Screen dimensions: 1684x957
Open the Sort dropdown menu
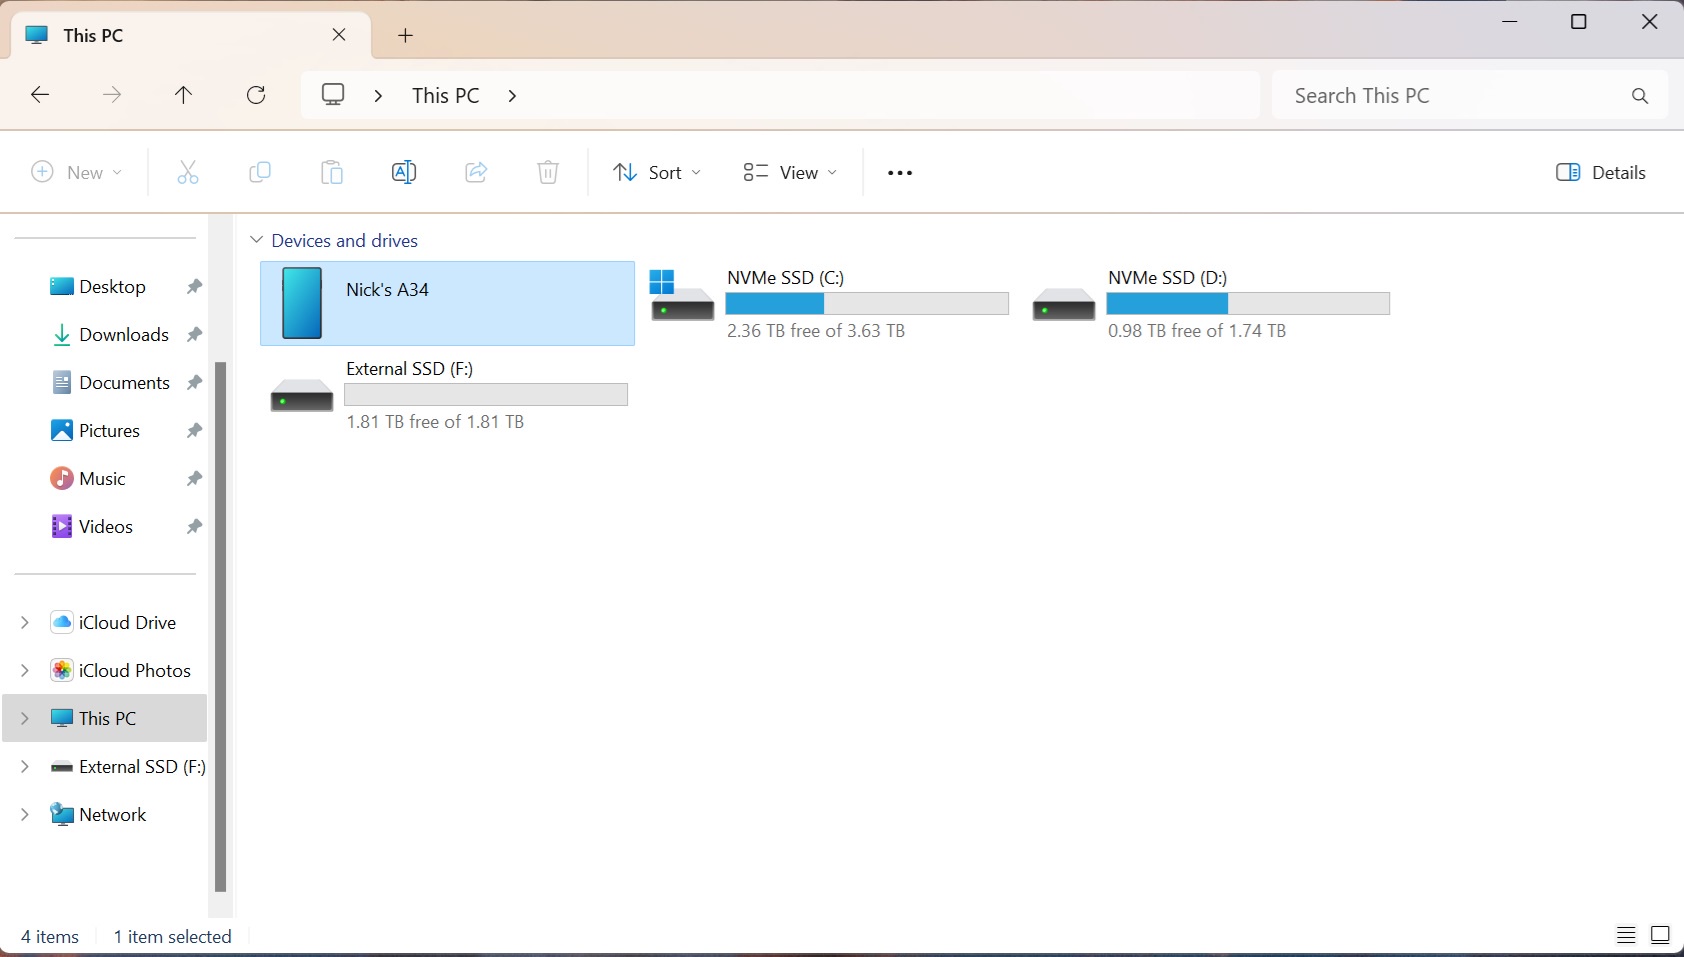657,172
